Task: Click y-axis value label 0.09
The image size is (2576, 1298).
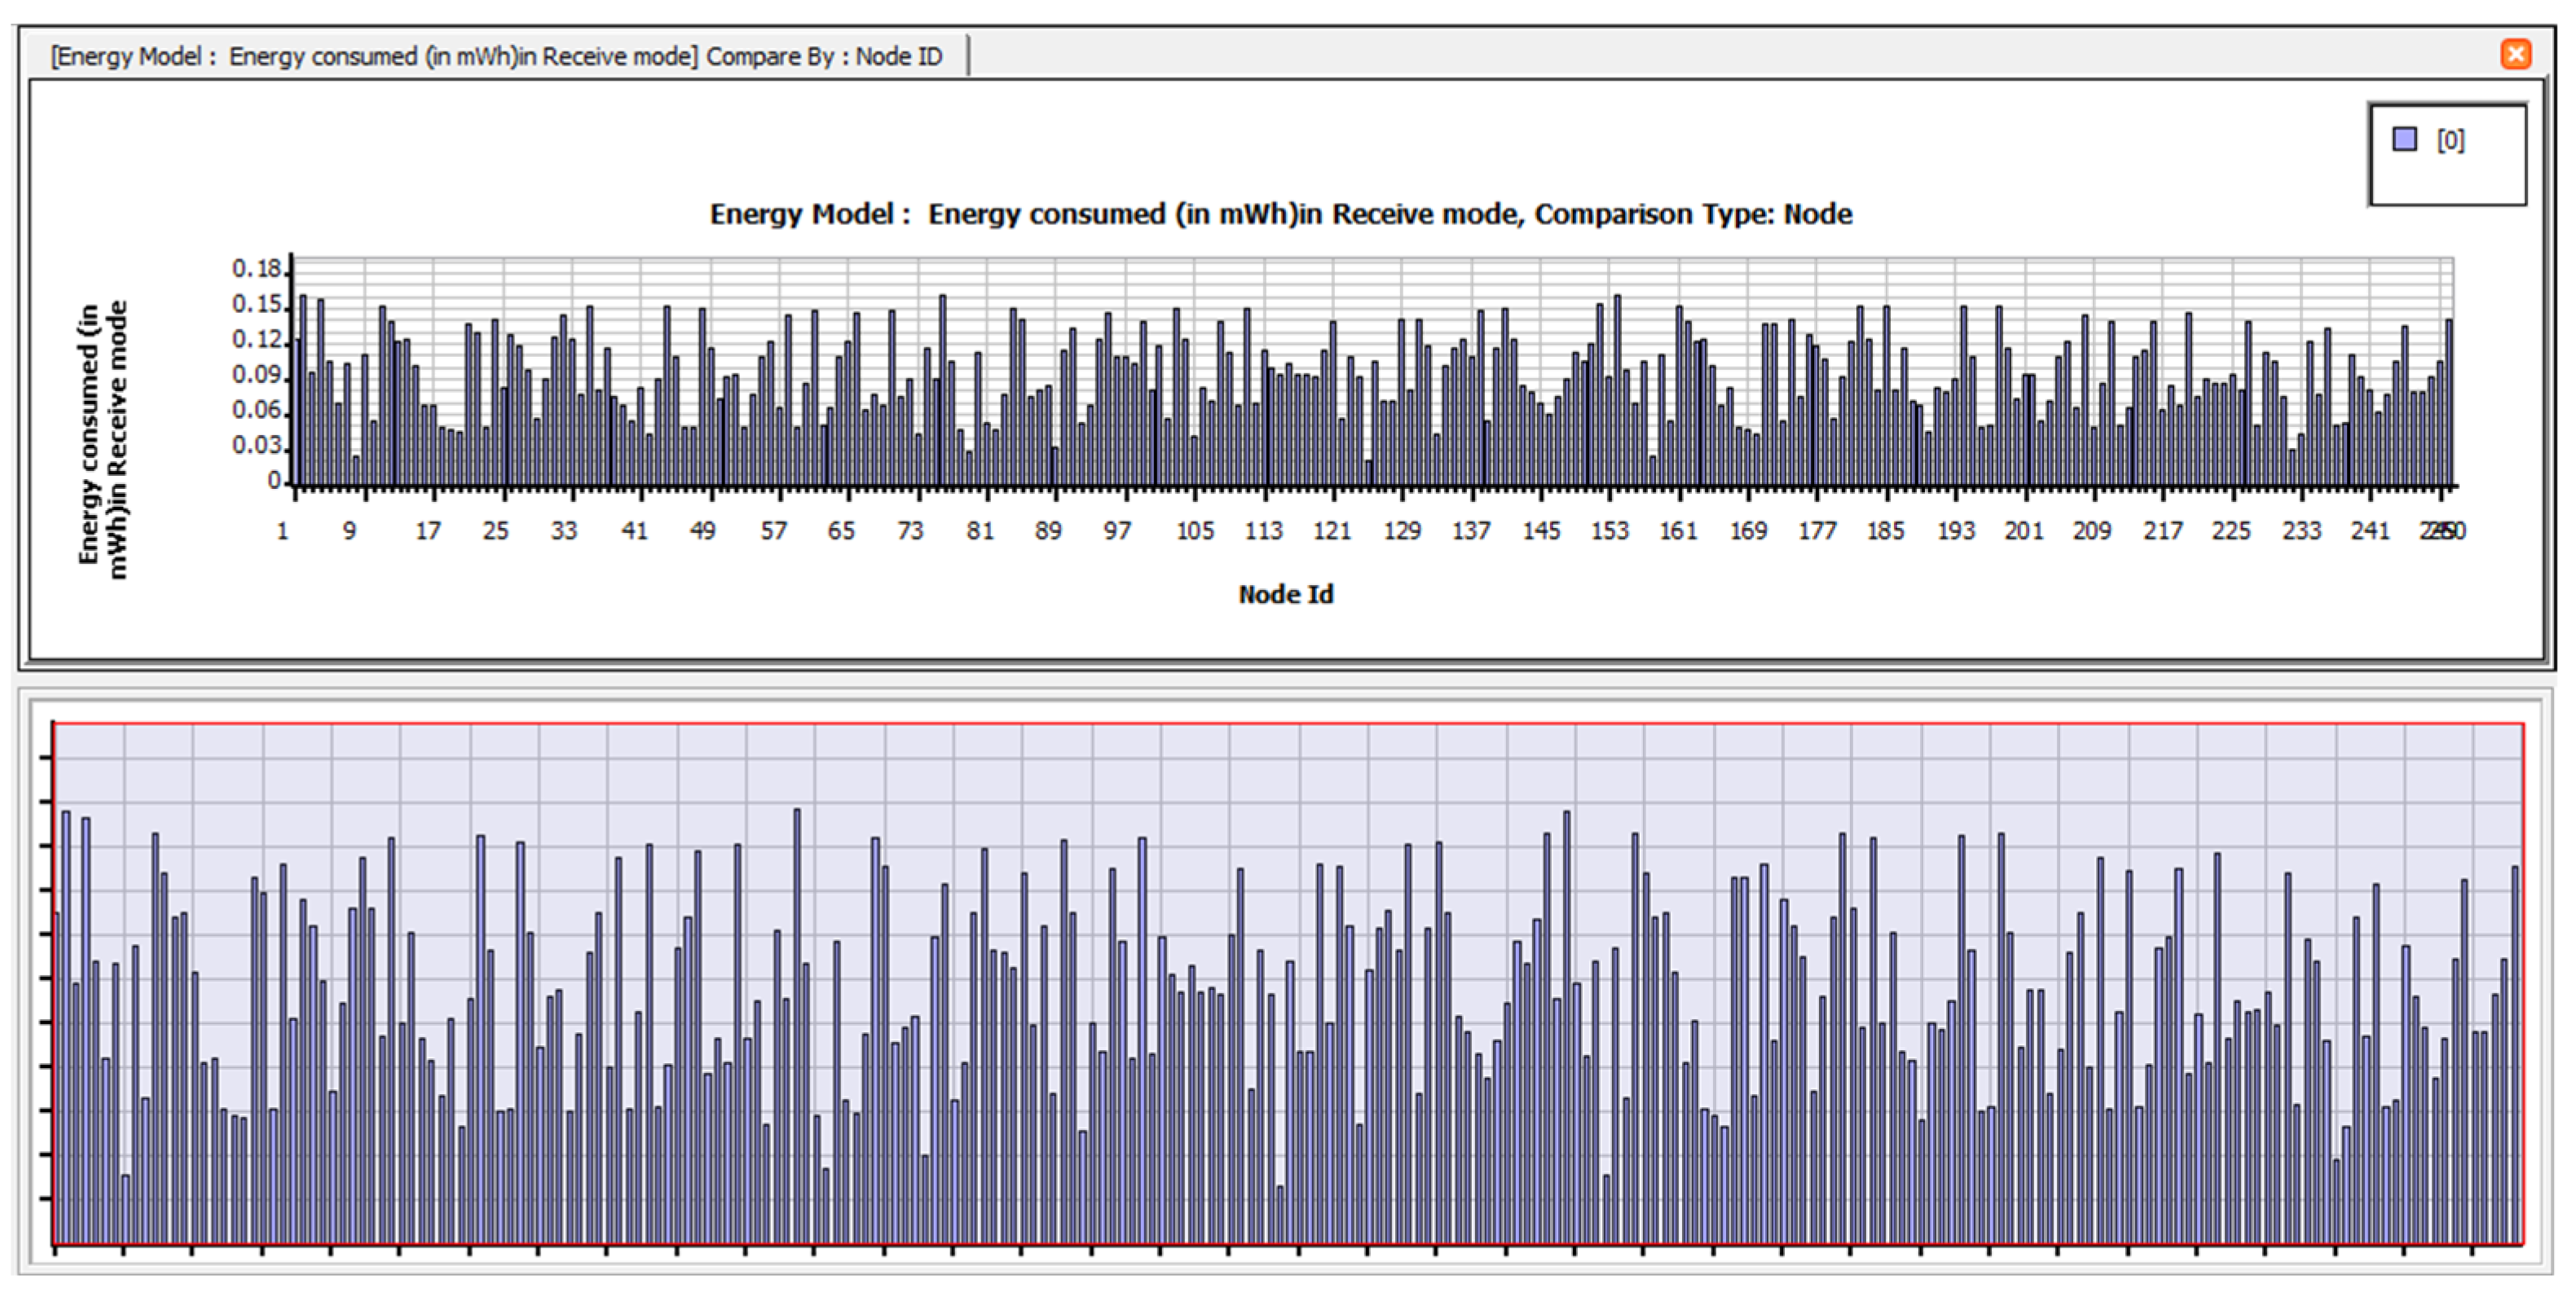Action: click(x=257, y=375)
